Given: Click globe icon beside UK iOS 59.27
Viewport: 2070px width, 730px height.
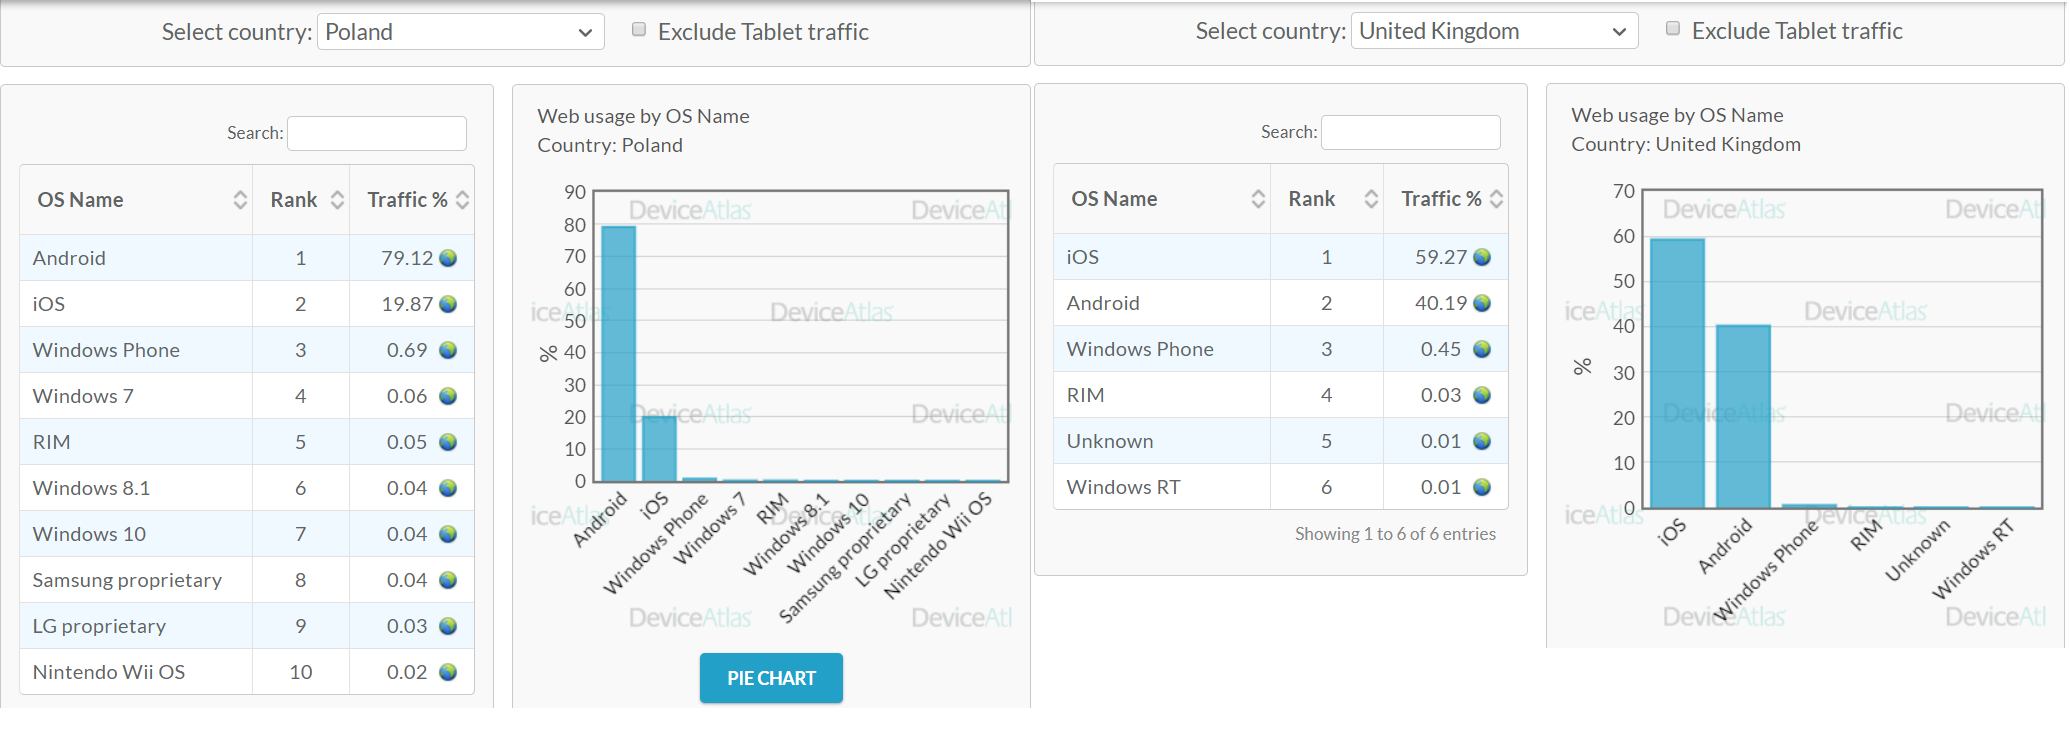Looking at the screenshot, I should pyautogui.click(x=1482, y=257).
